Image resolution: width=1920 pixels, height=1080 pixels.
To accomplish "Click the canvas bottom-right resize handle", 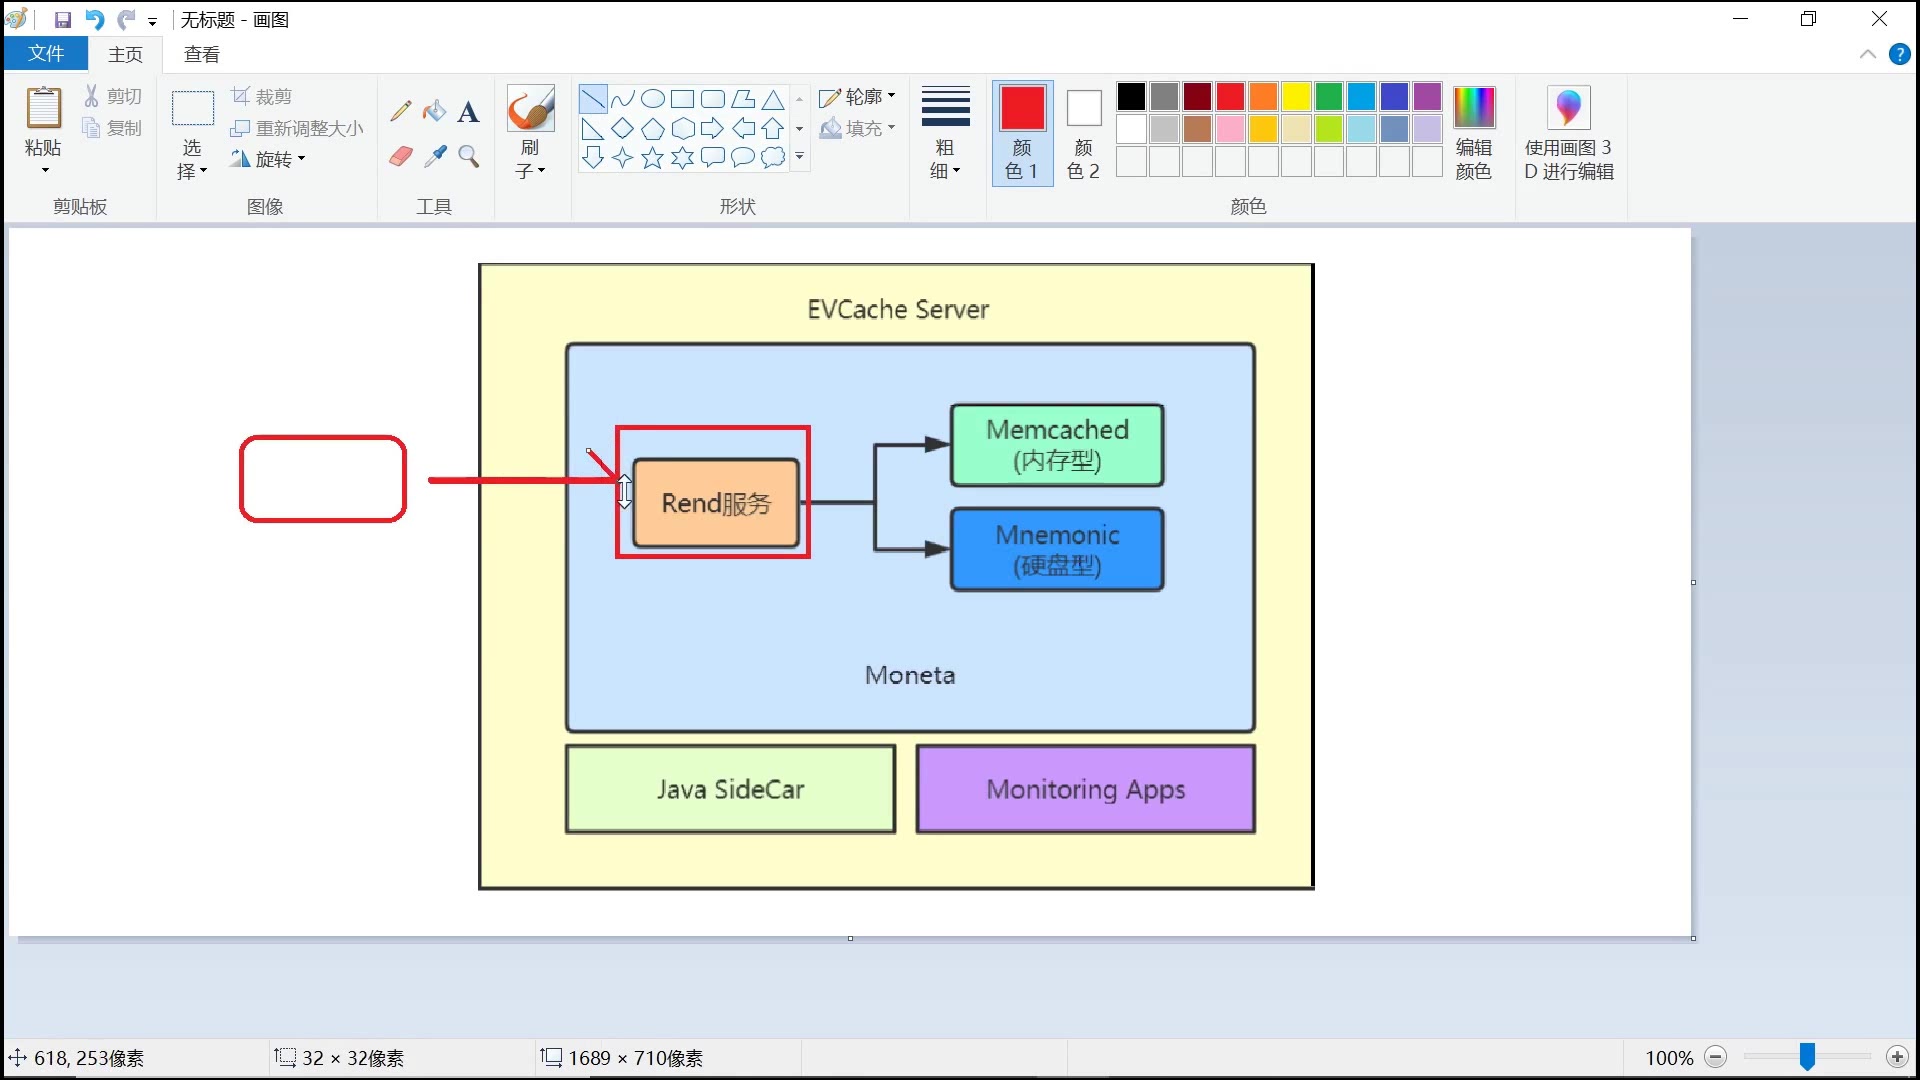I will coord(1693,938).
